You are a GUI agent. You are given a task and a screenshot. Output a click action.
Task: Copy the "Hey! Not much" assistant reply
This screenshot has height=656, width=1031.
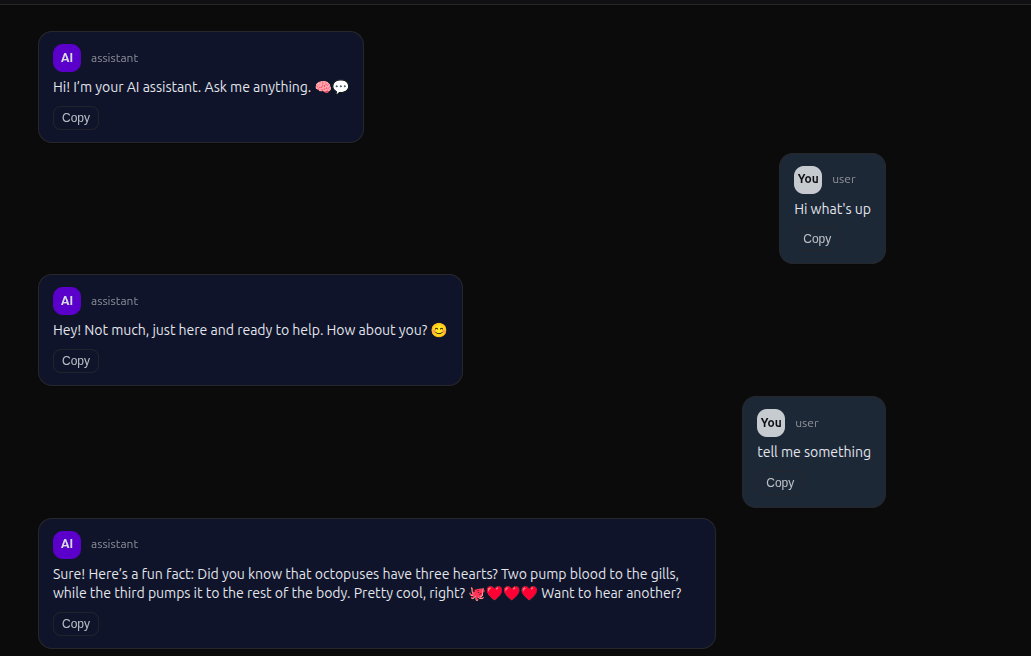(76, 361)
